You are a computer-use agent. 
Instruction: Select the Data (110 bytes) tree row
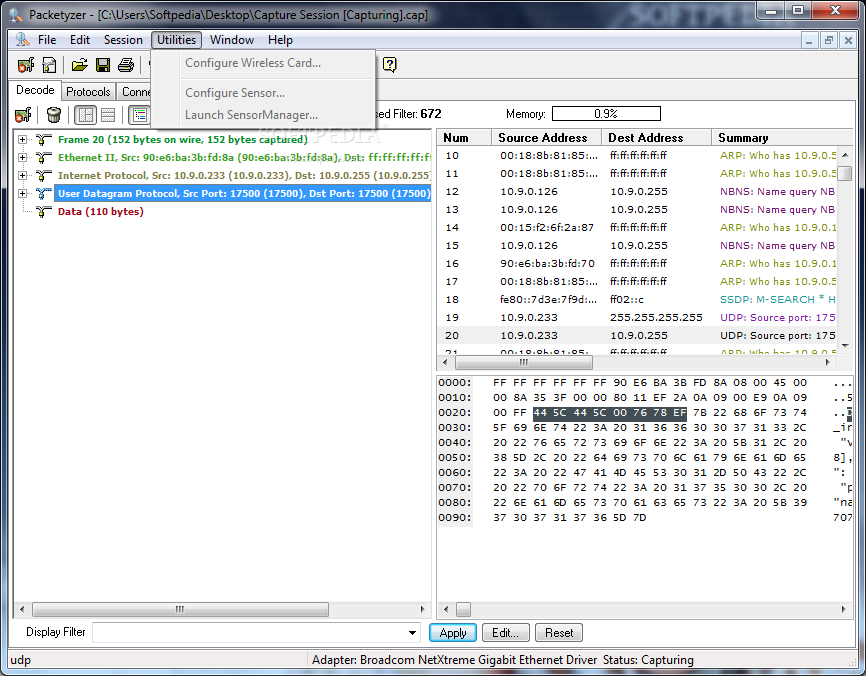101,212
